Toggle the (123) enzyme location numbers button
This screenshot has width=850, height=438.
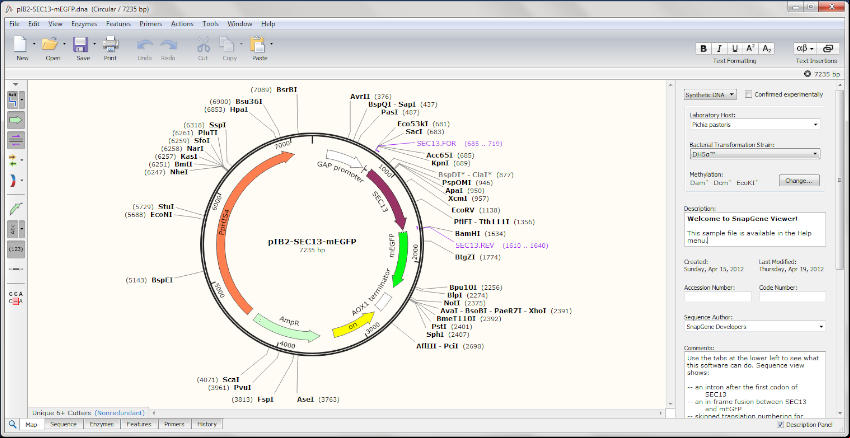point(16,249)
